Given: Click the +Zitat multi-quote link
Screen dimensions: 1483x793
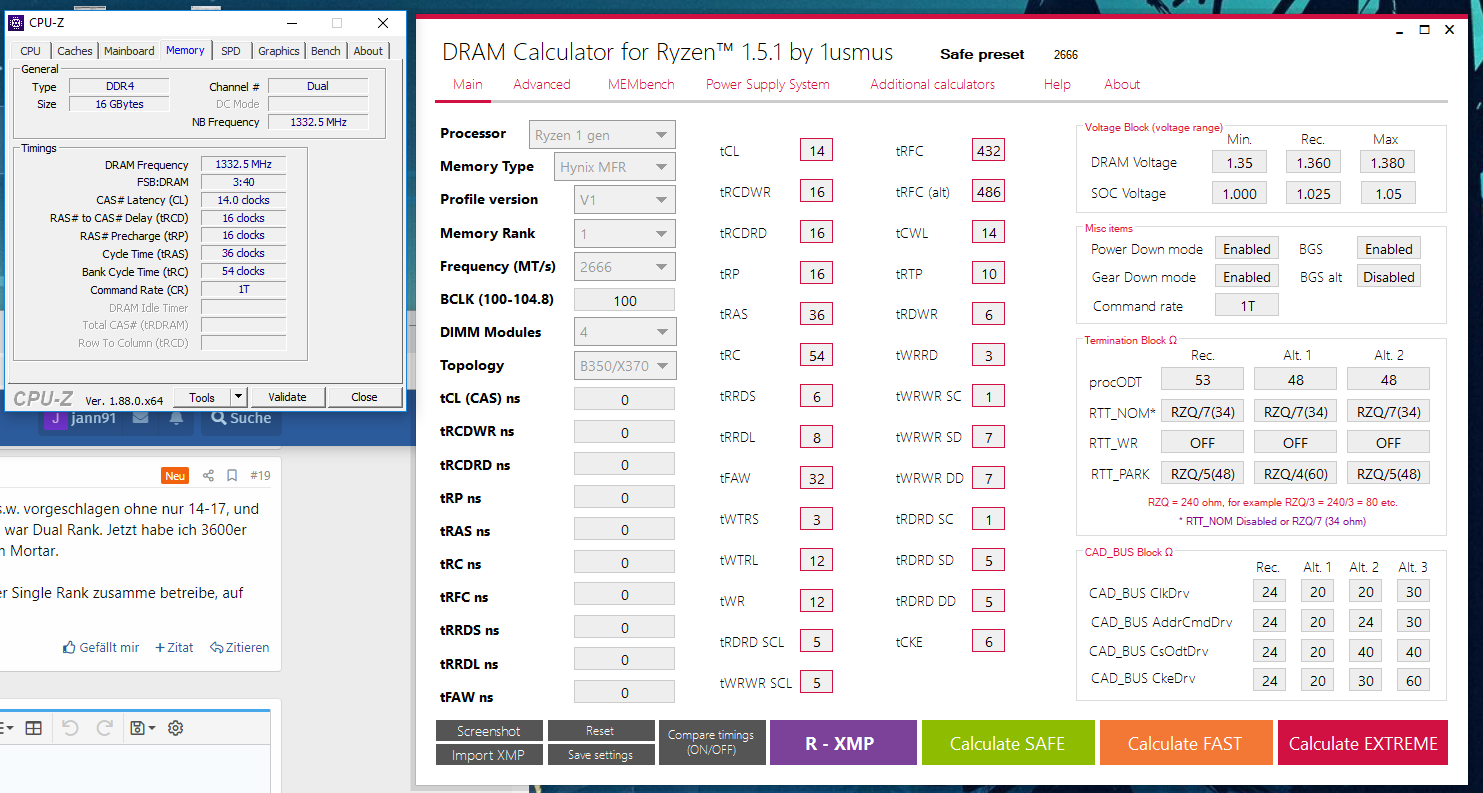Looking at the screenshot, I should [174, 647].
